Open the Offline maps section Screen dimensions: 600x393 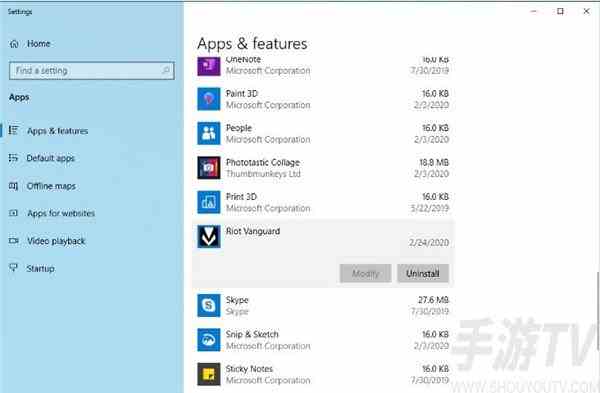coord(42,186)
